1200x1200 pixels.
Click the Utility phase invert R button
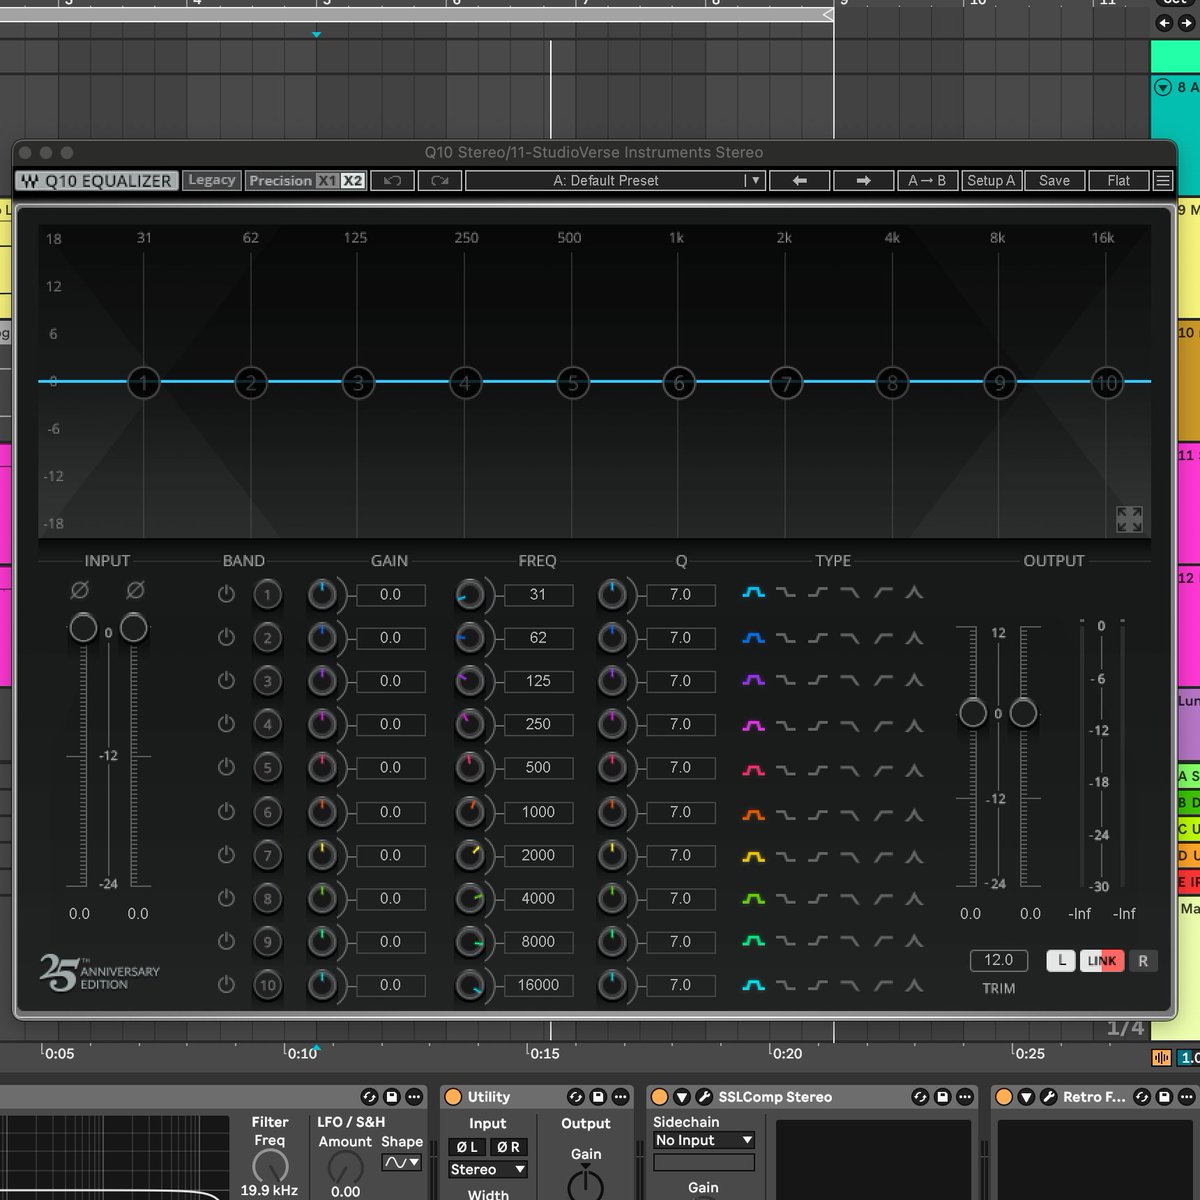click(x=508, y=1147)
